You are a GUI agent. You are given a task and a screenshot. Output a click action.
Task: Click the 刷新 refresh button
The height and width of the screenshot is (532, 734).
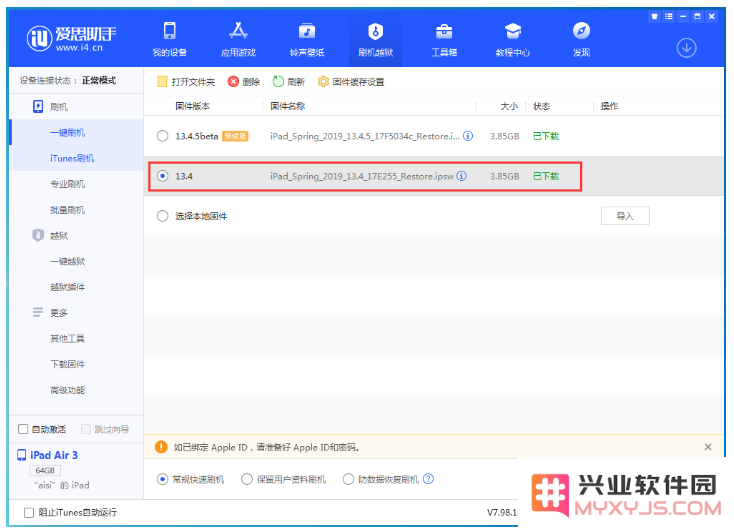pyautogui.click(x=288, y=82)
